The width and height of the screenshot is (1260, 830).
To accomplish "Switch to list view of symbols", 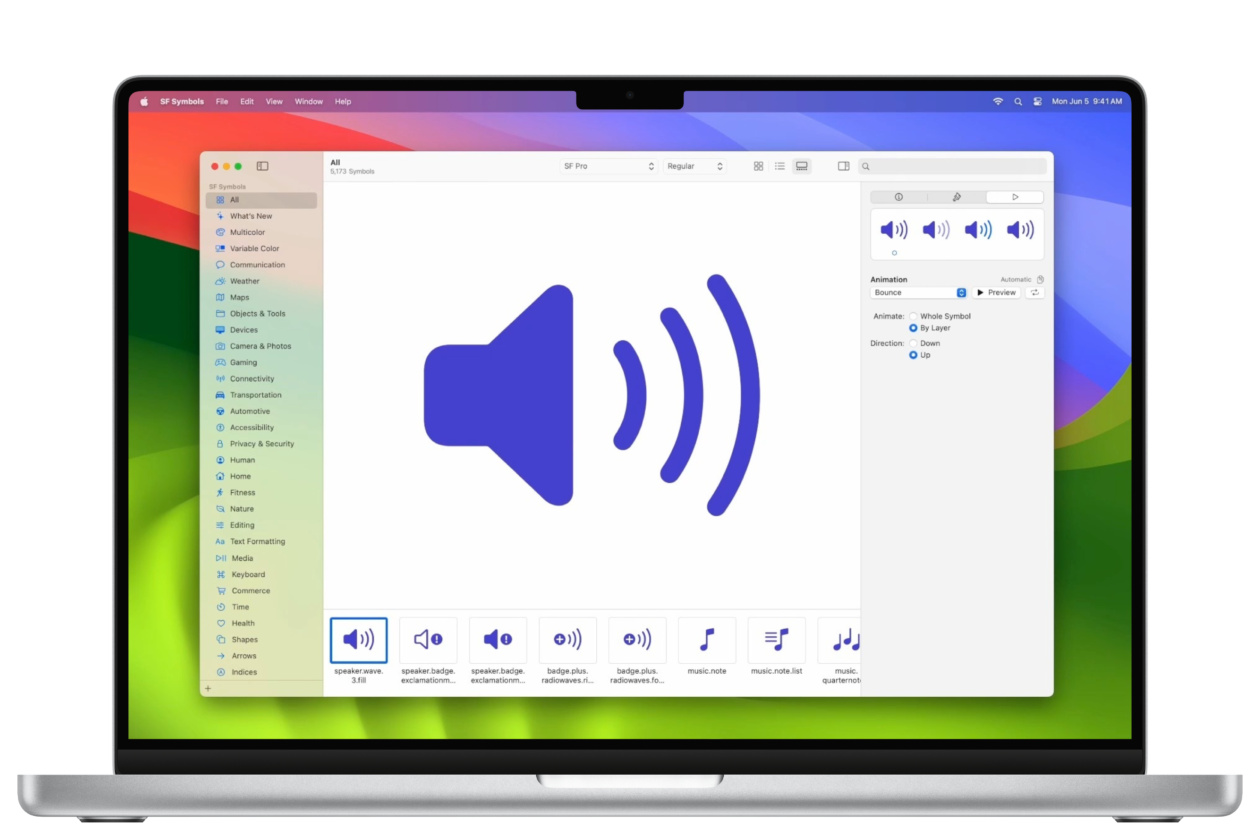I will pyautogui.click(x=779, y=166).
